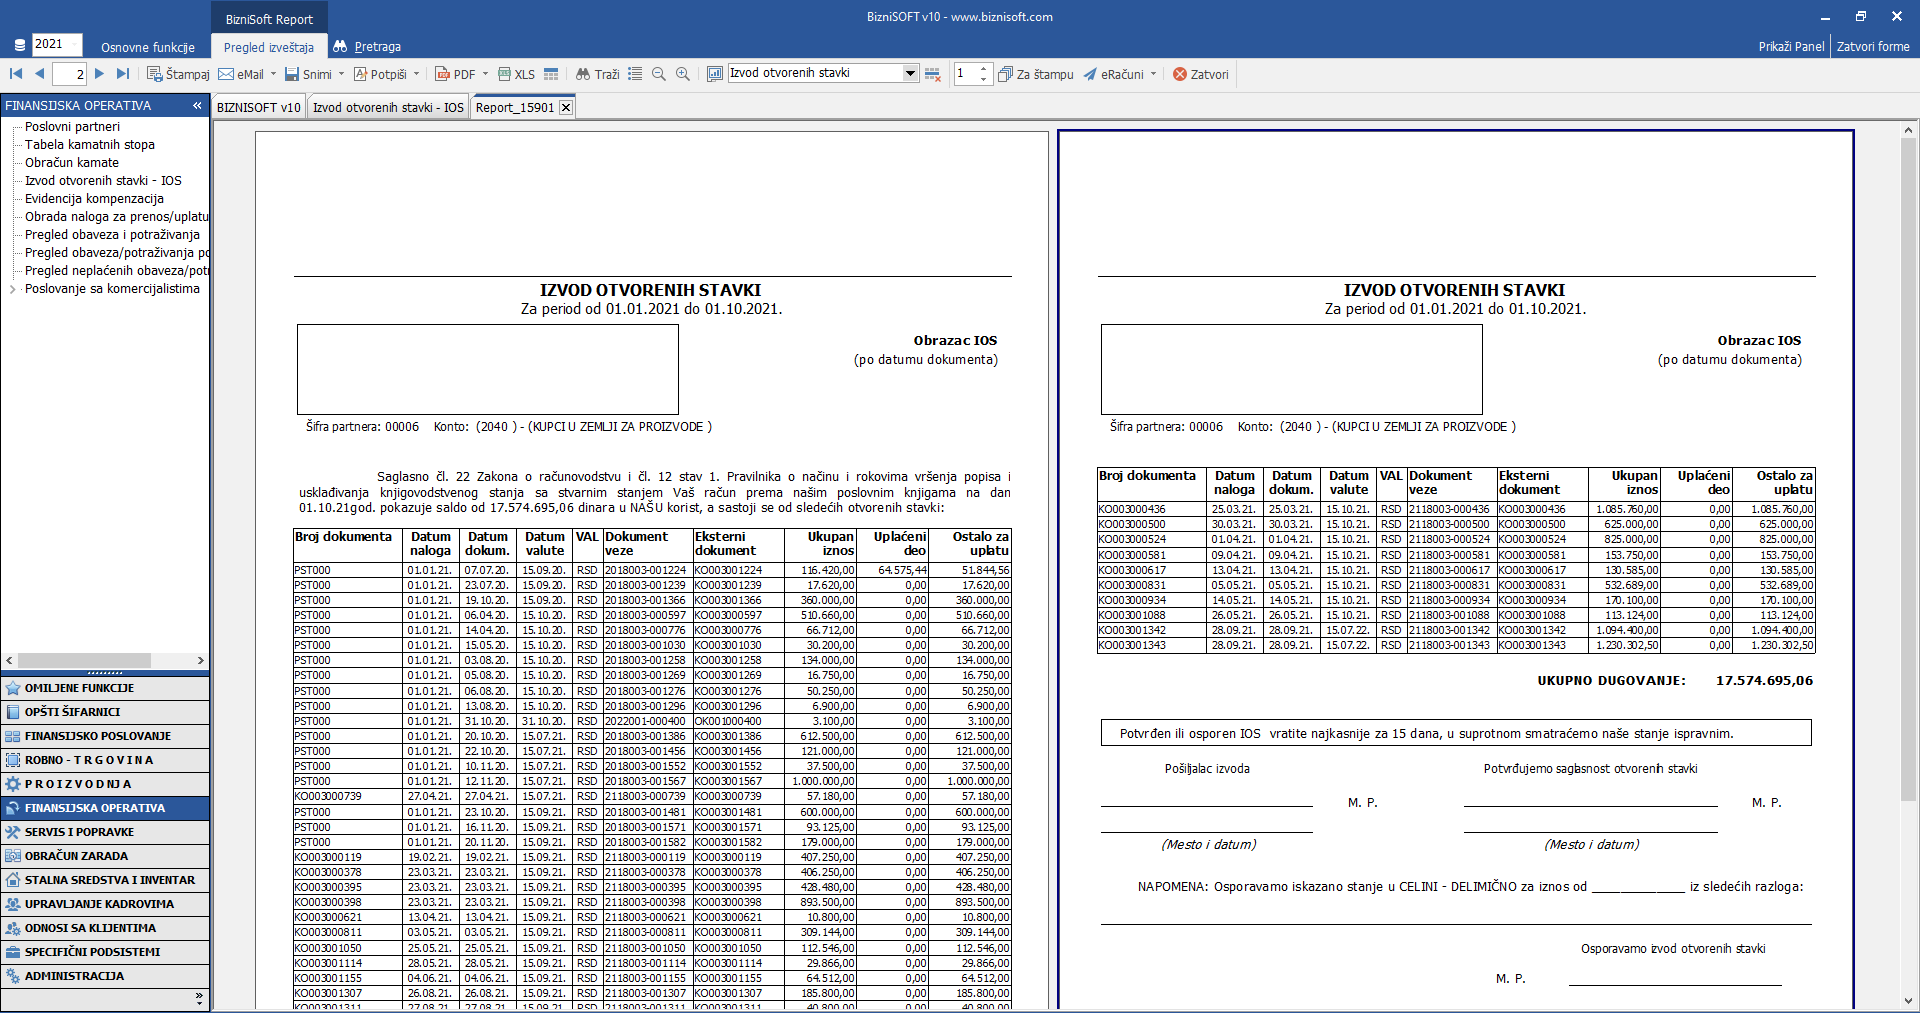
Task: Click the zoom out magnifier
Action: pos(659,74)
